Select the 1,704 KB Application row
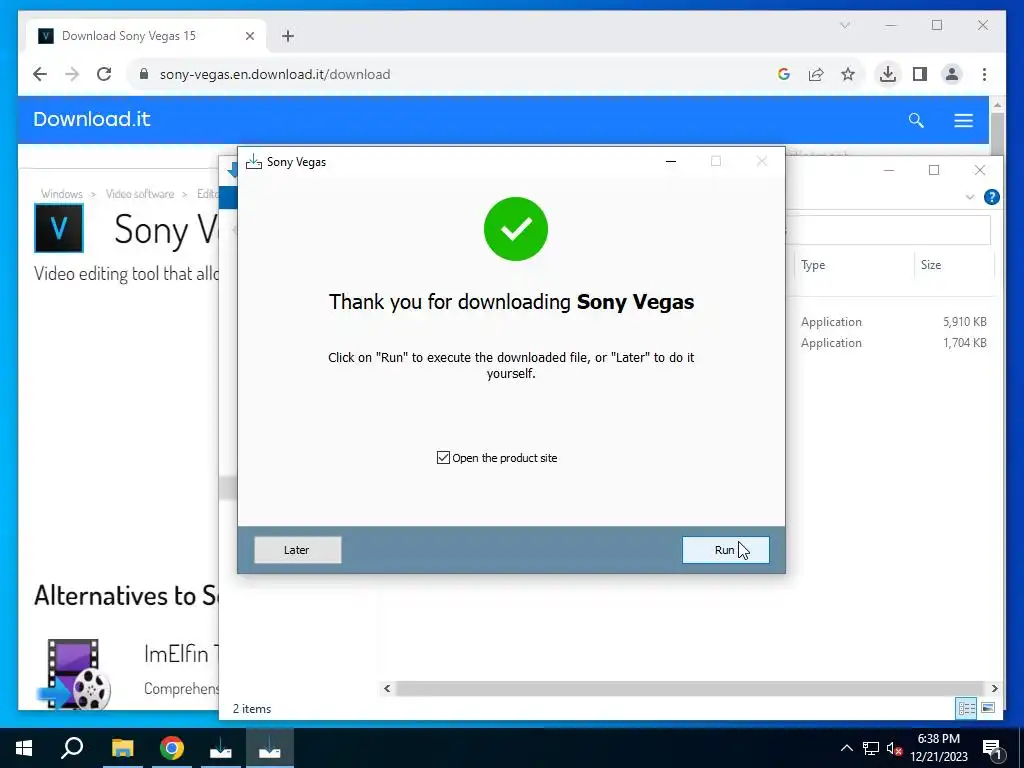 tap(893, 343)
